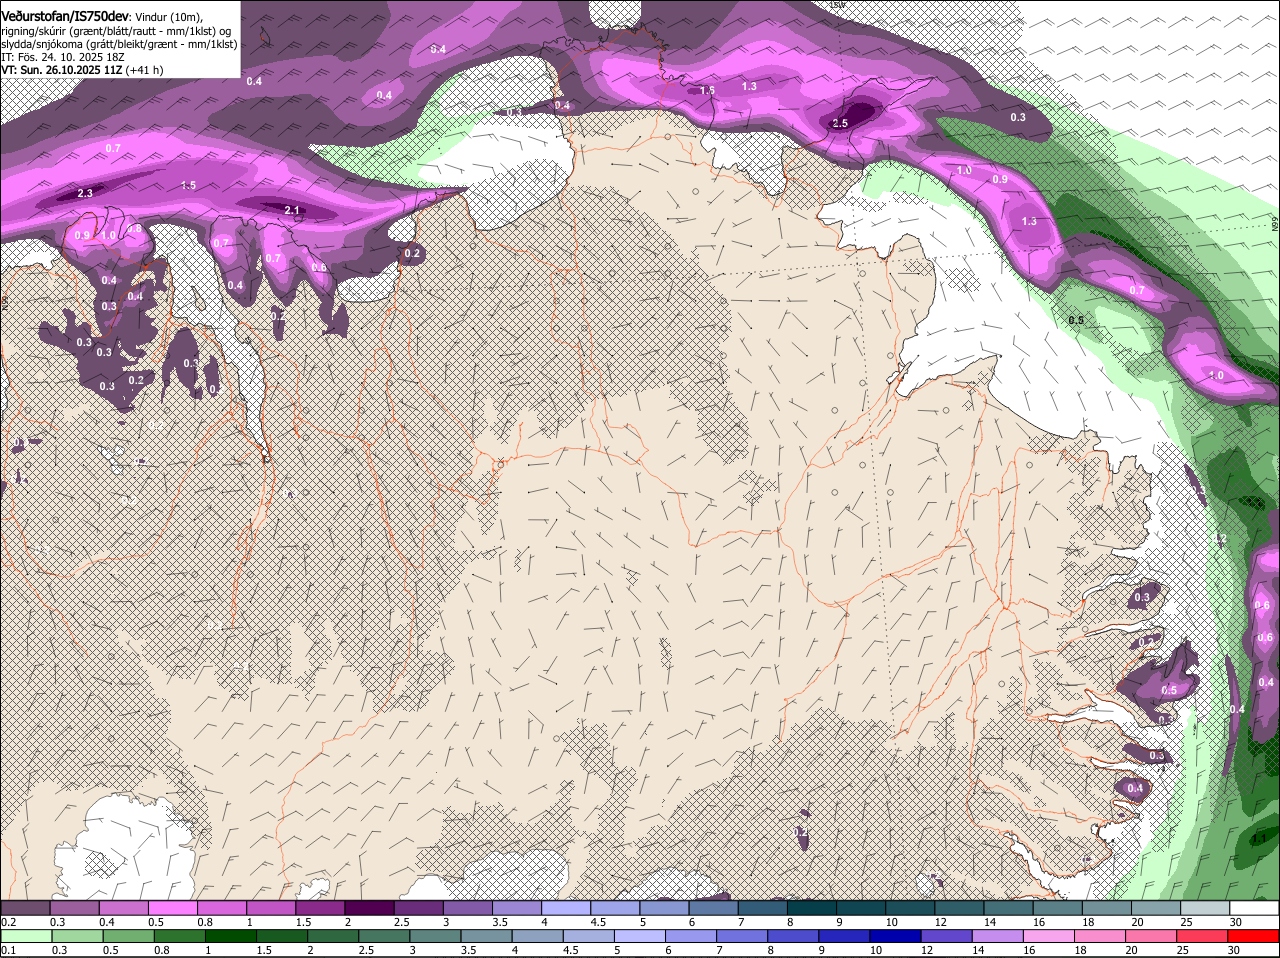Click rain legend swatch between 0.1 and 0.3
This screenshot has height=958, width=1280.
click(25, 936)
